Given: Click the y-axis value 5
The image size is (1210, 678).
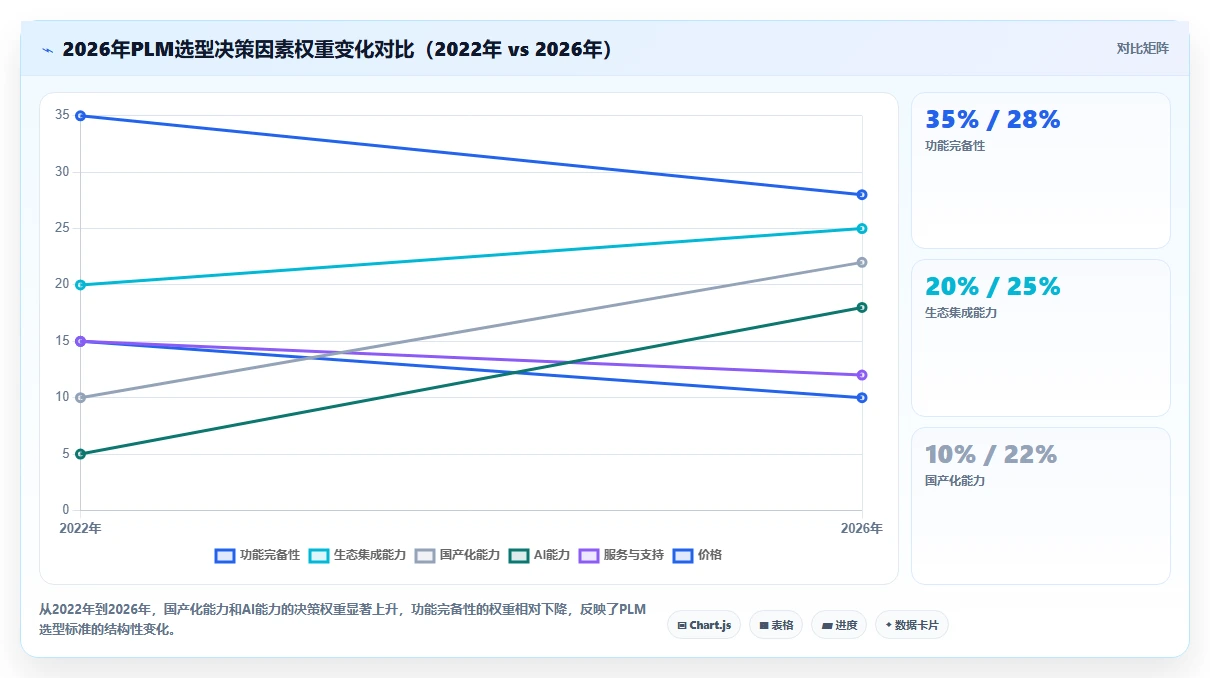Looking at the screenshot, I should coord(66,454).
